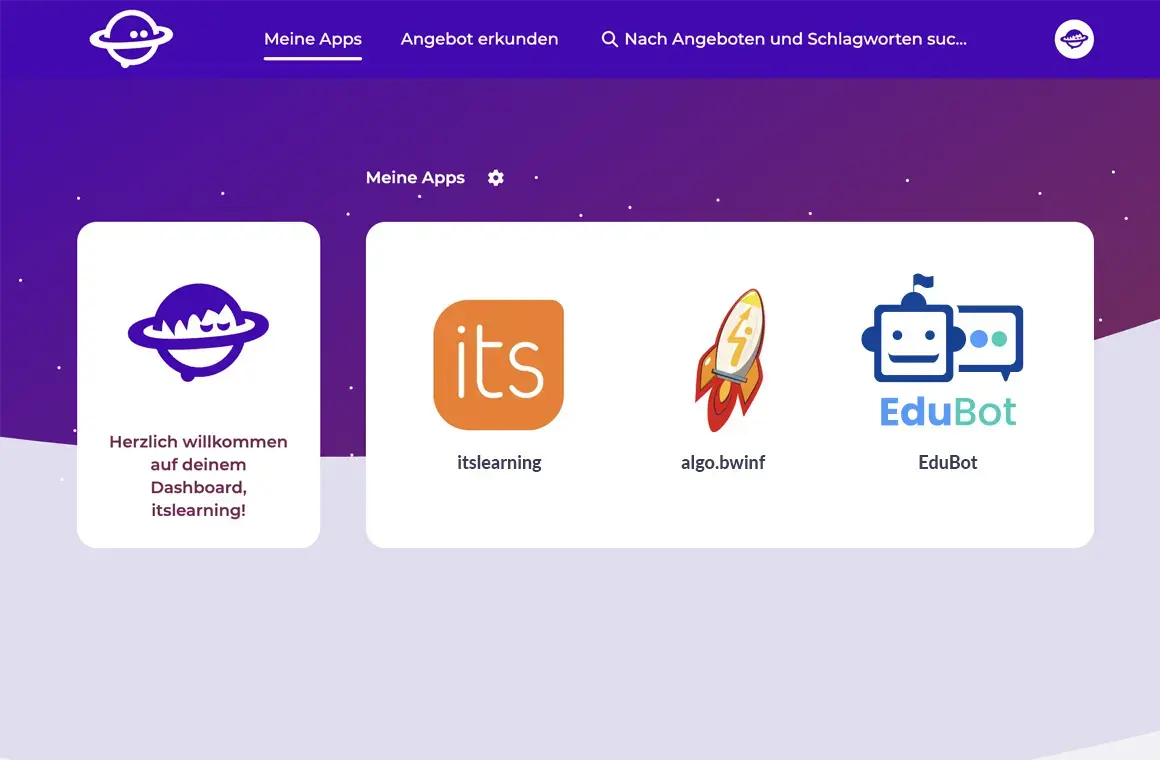This screenshot has height=760, width=1160.
Task: Select the itslearning label under its tile
Action: (x=498, y=462)
